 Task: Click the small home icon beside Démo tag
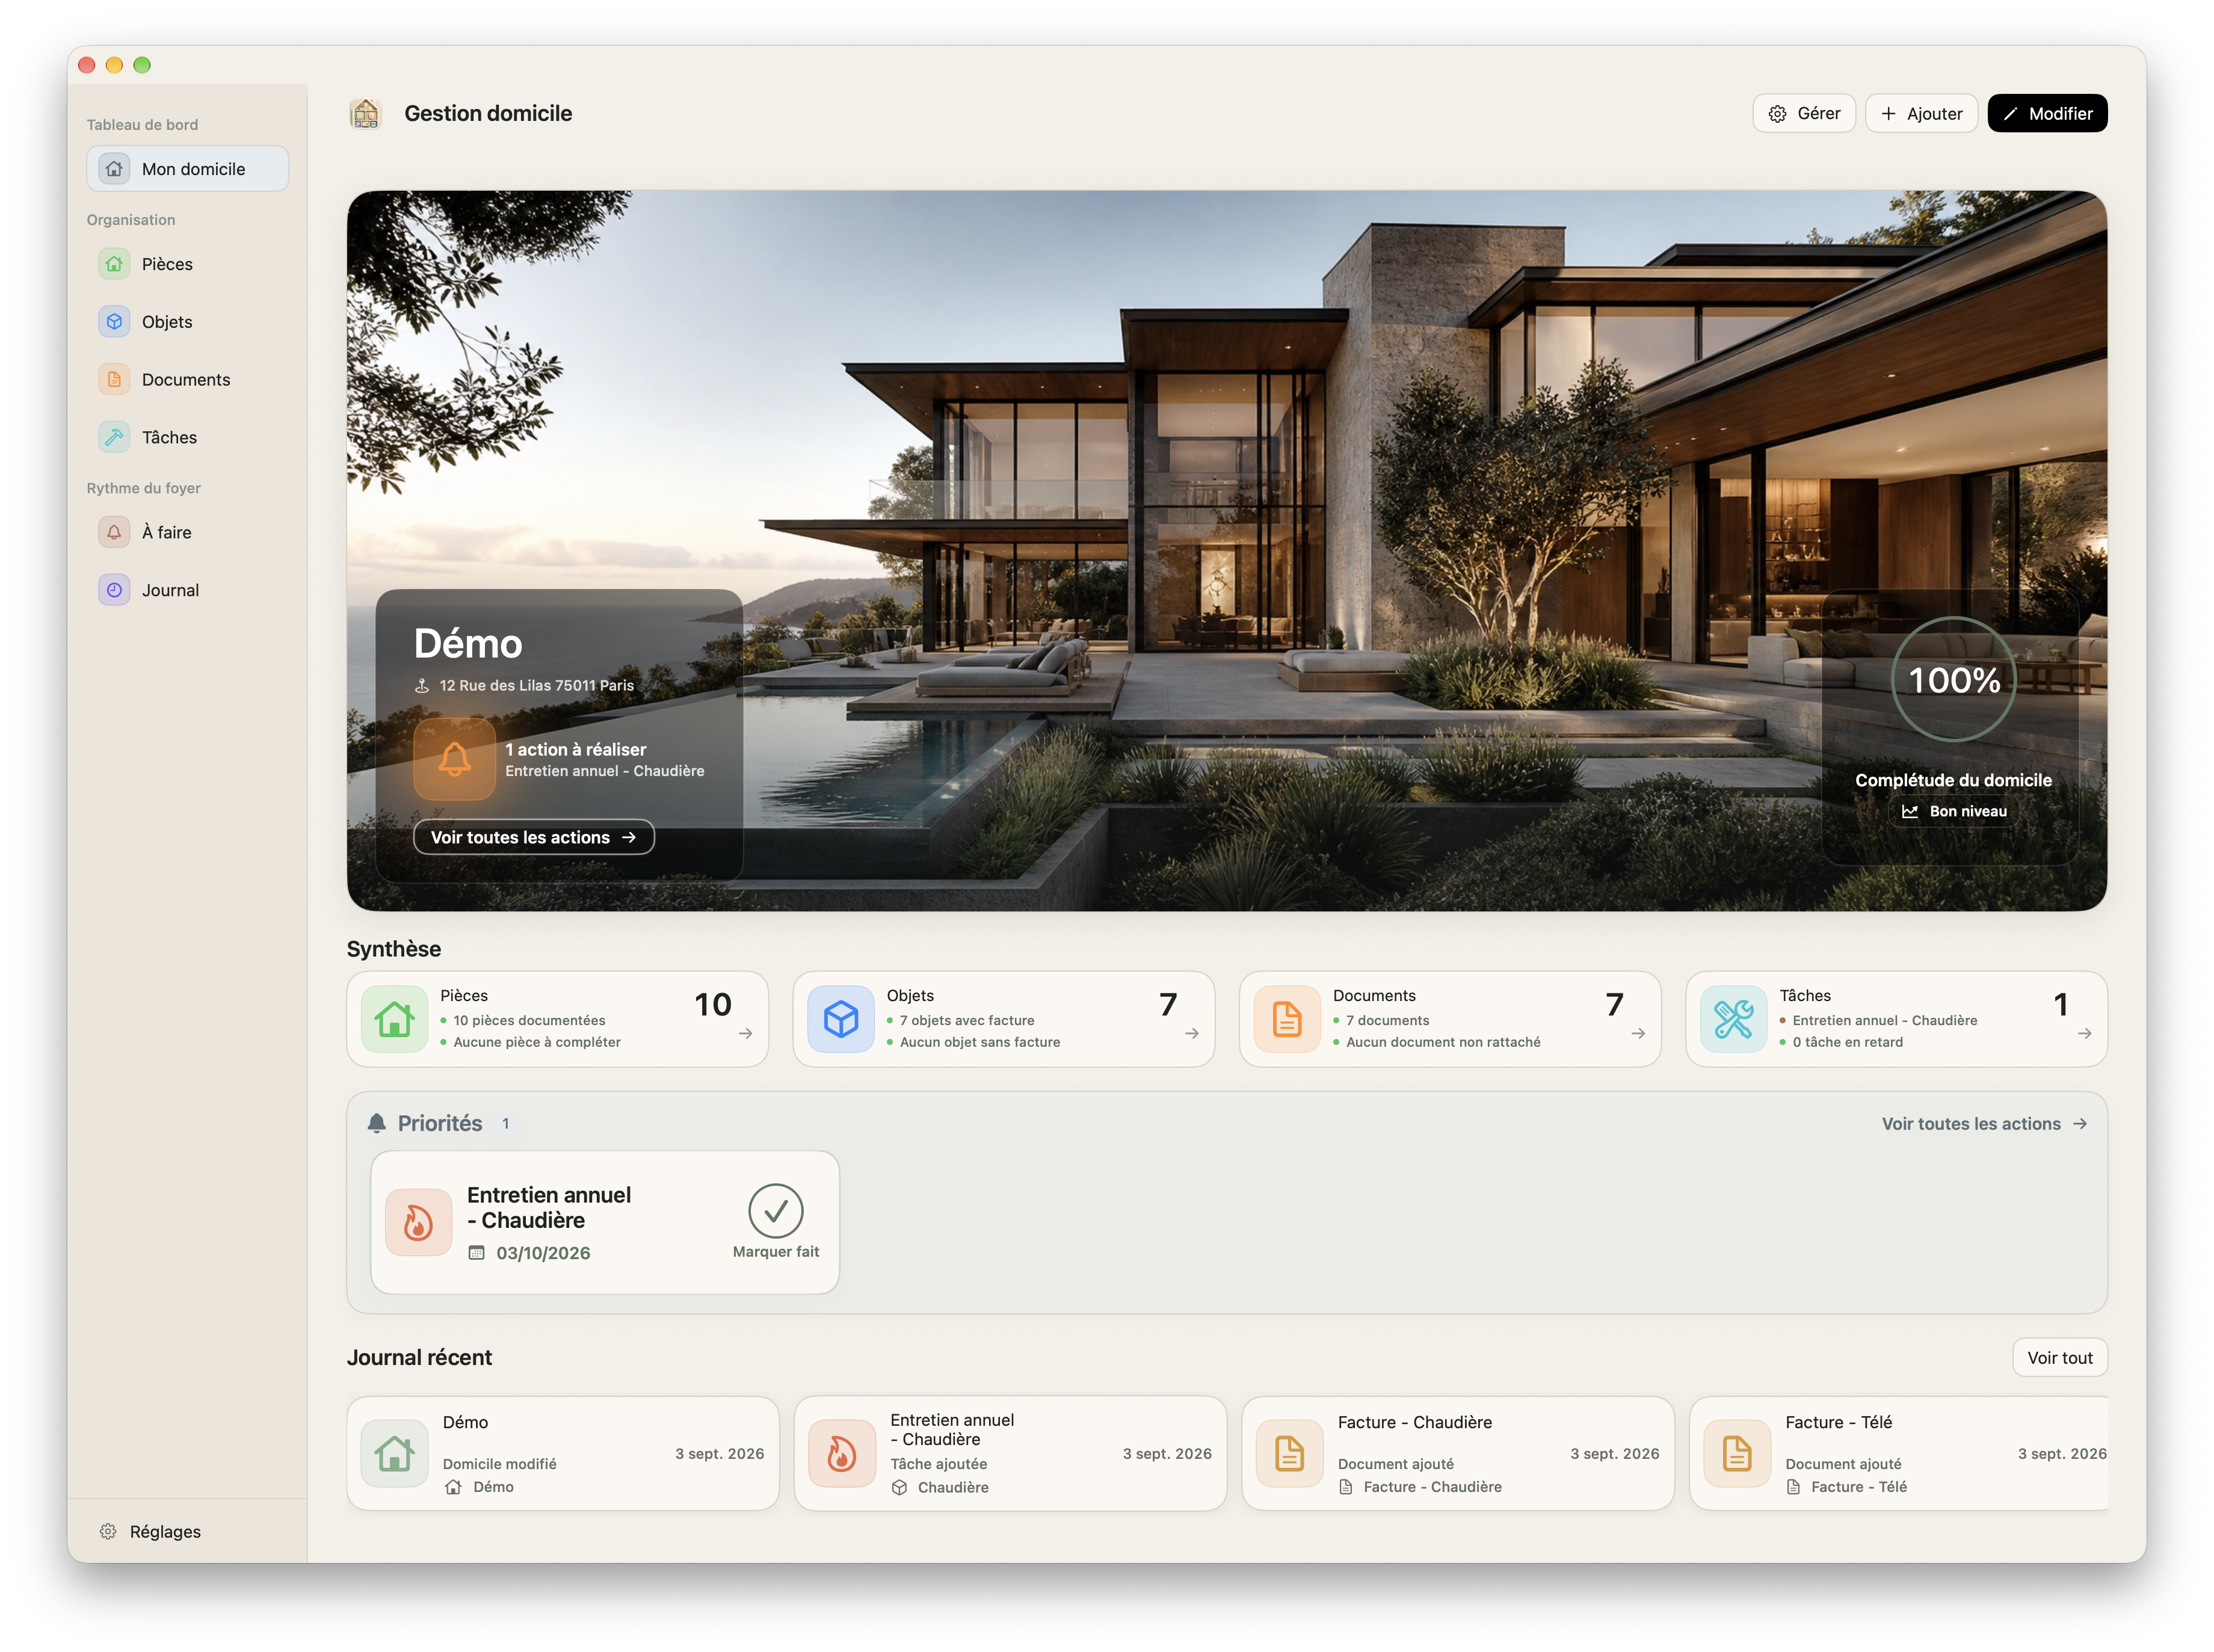click(x=453, y=1487)
